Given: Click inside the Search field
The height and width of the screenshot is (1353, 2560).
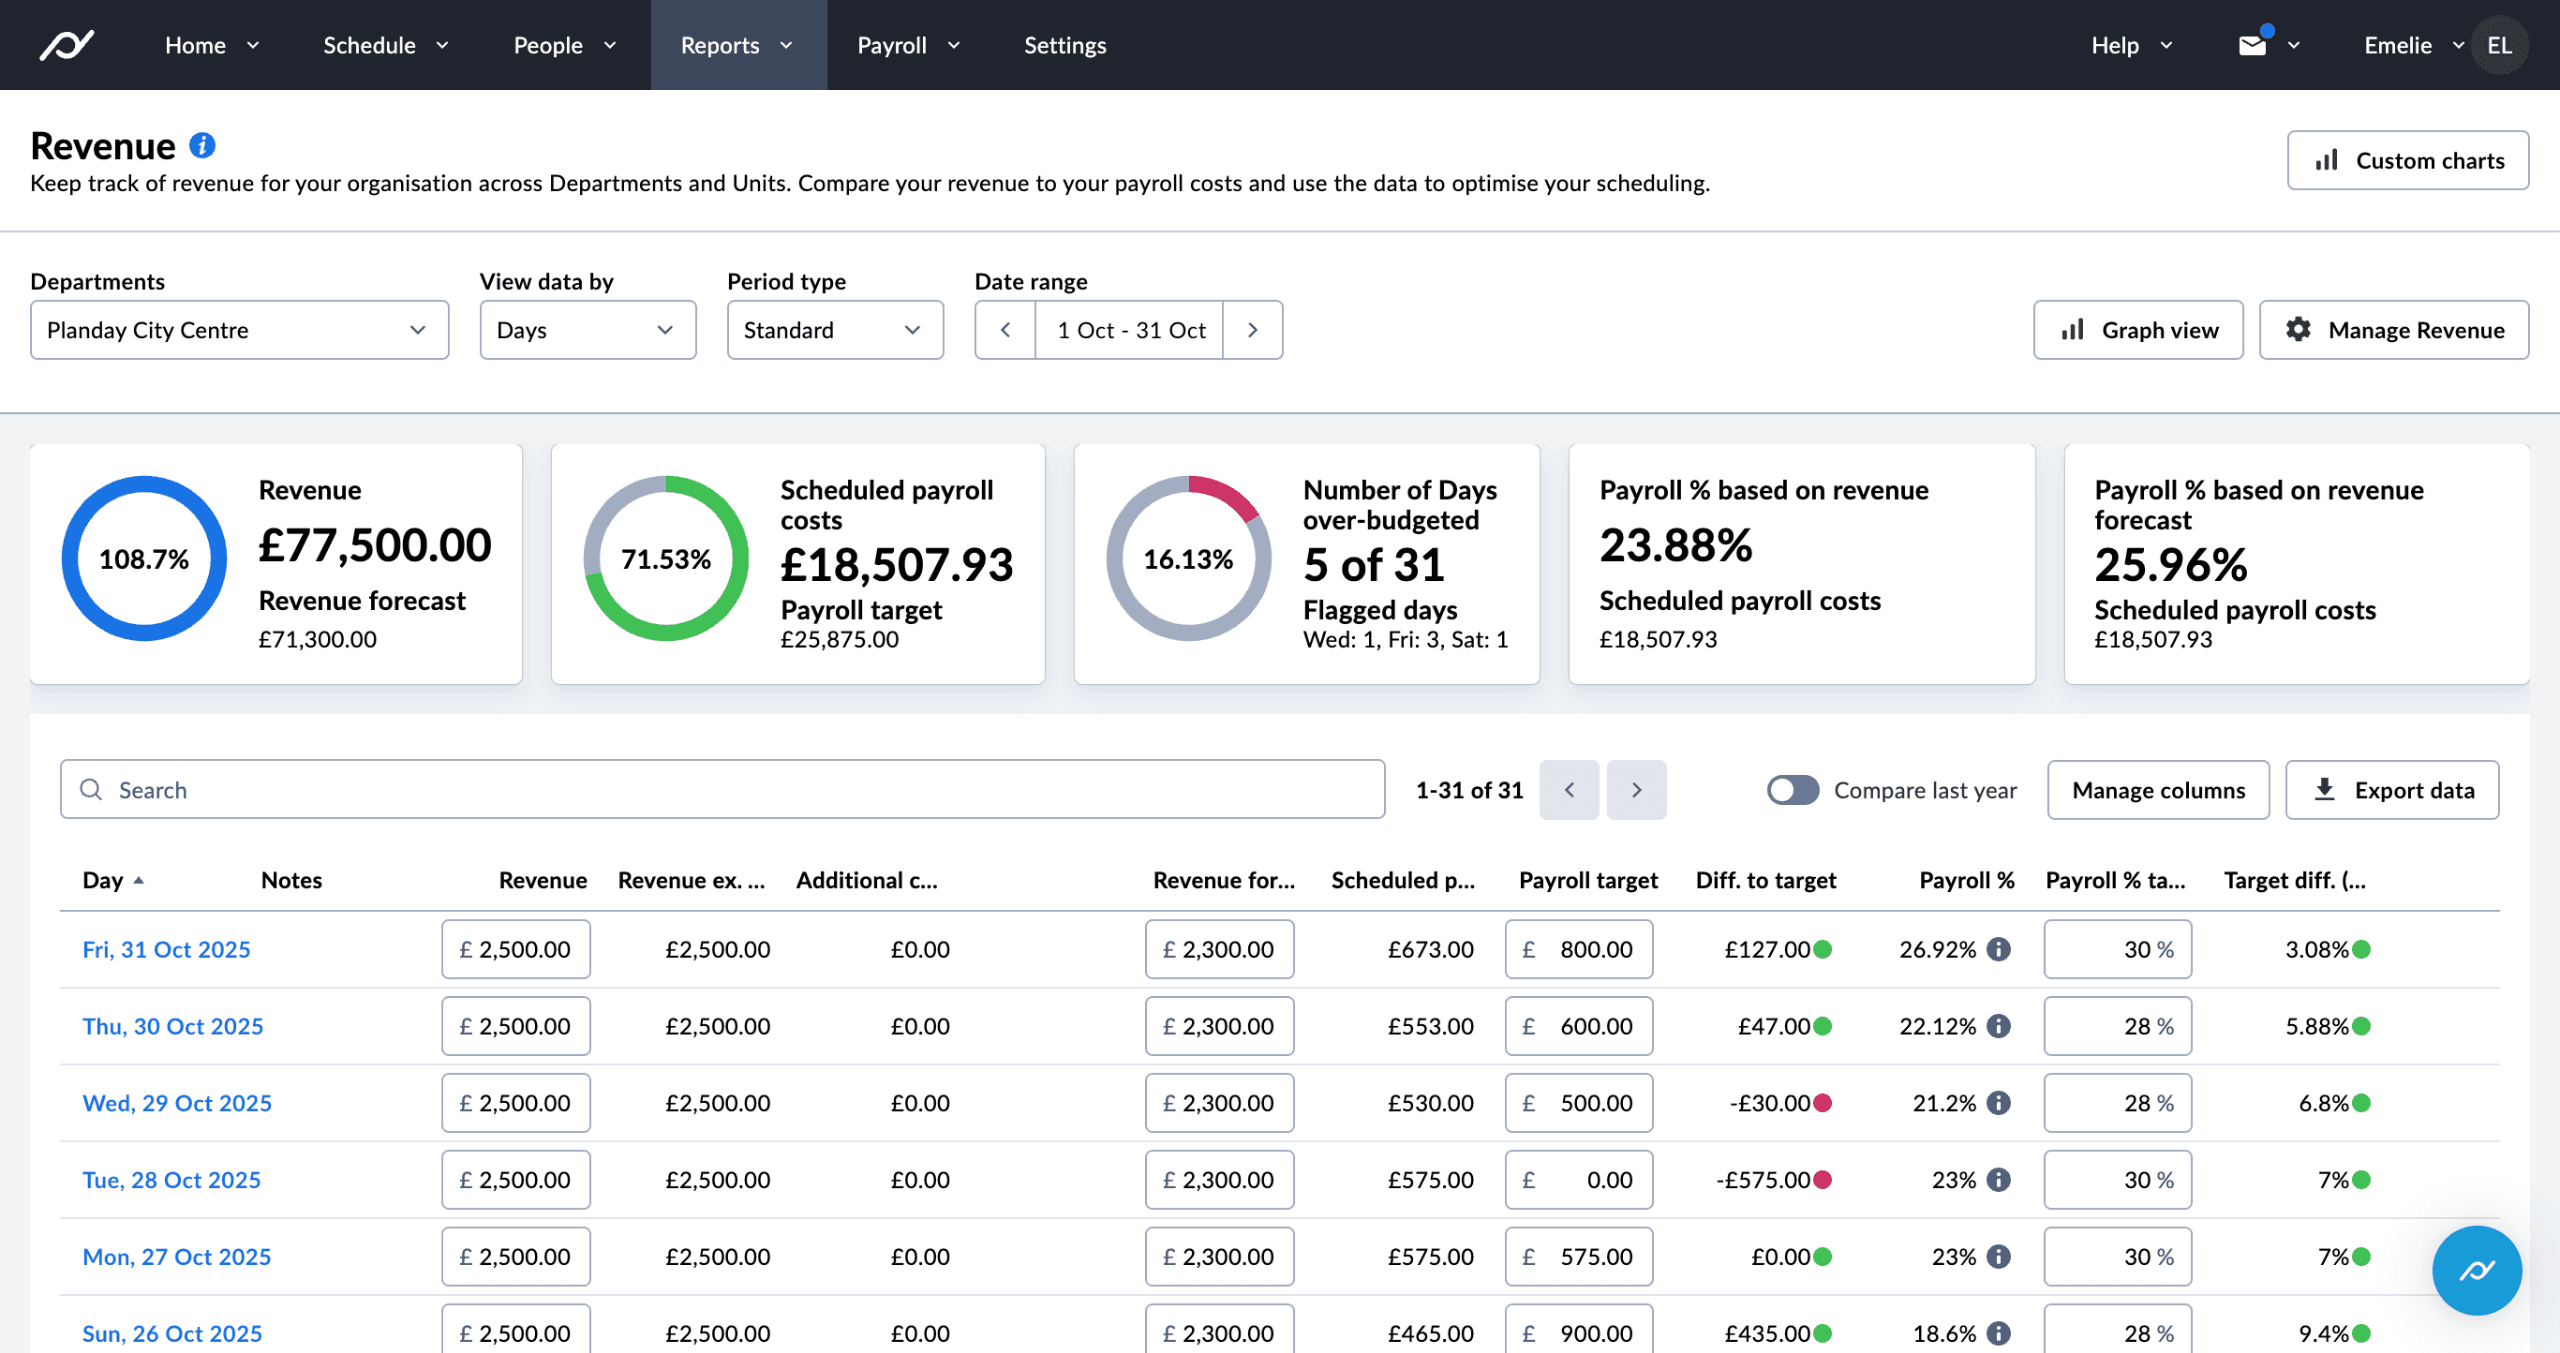Looking at the screenshot, I should pyautogui.click(x=400, y=789).
